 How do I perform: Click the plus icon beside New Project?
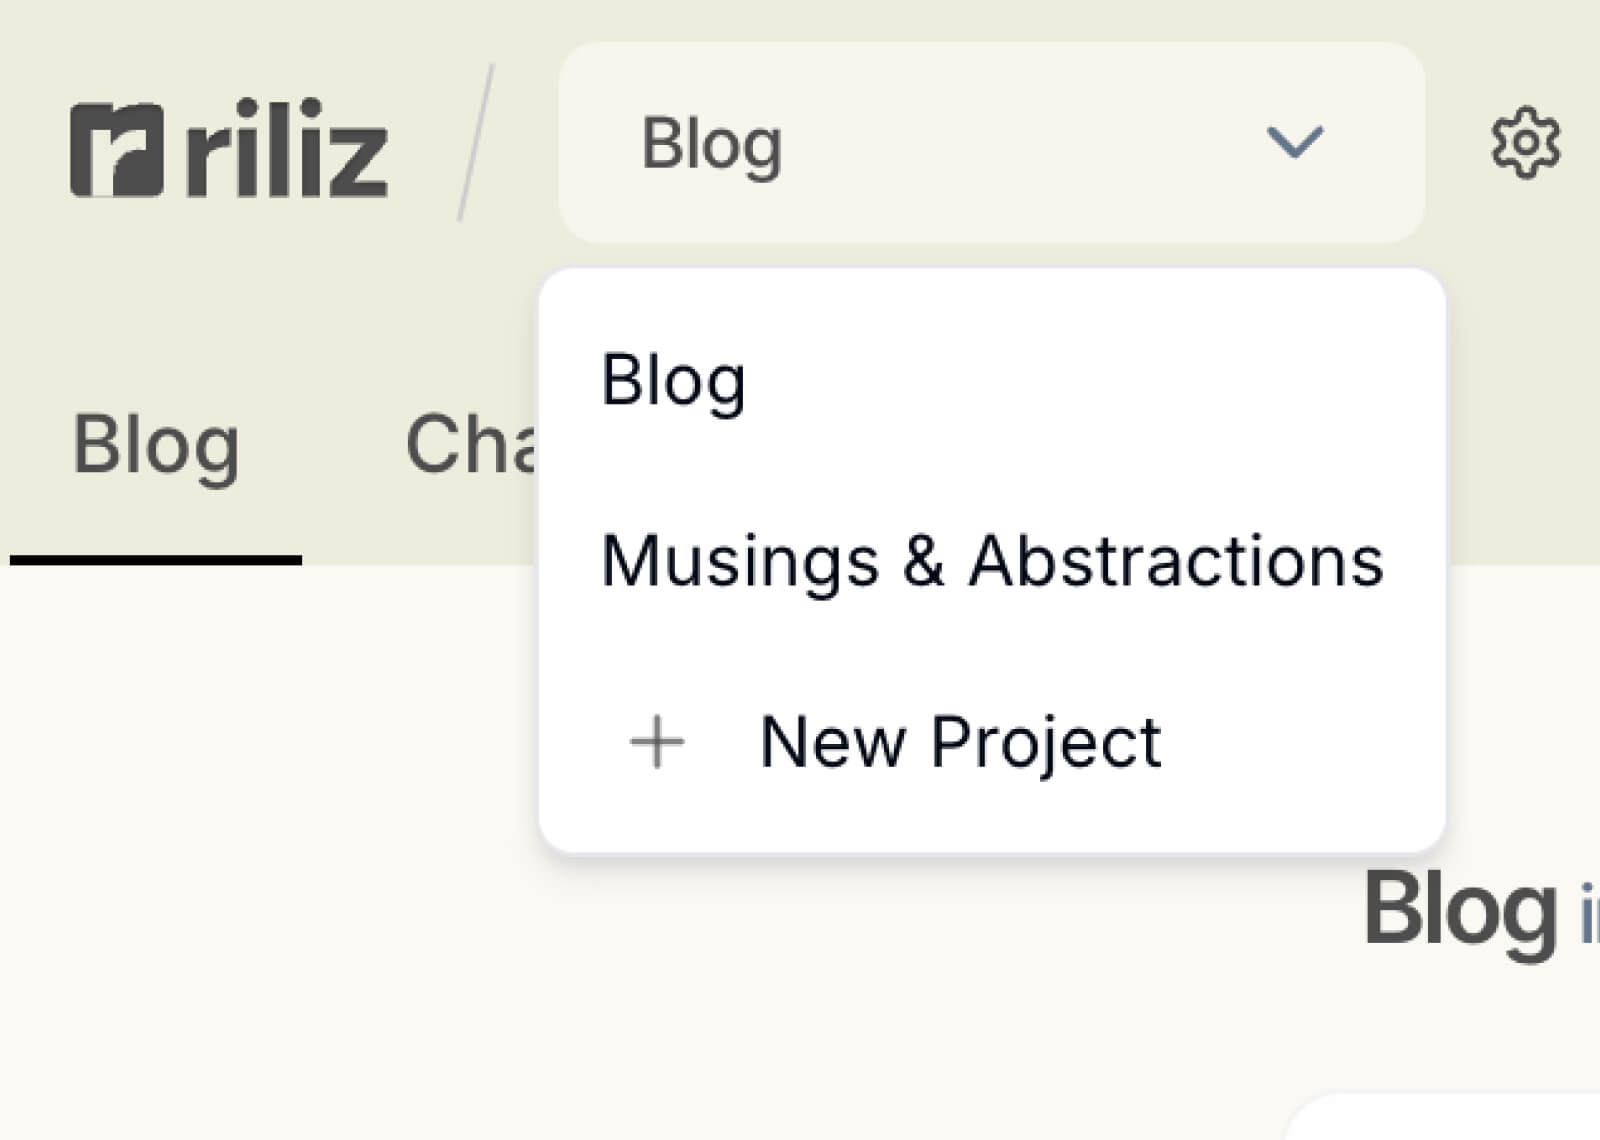tap(657, 742)
